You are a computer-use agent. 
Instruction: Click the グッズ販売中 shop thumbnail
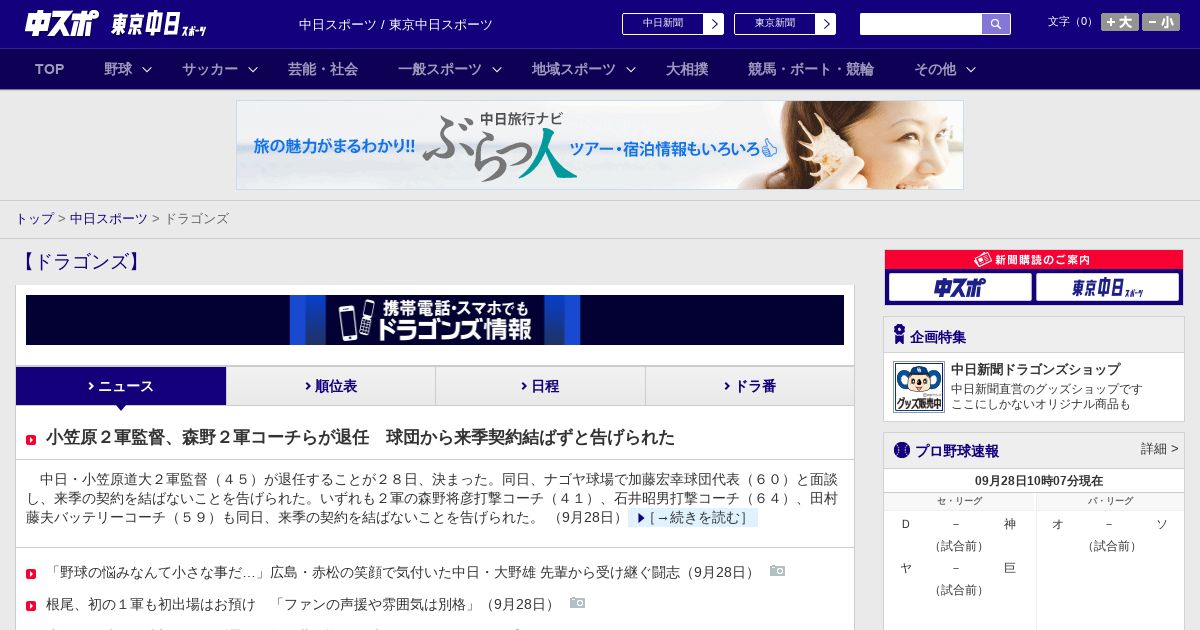pos(919,387)
